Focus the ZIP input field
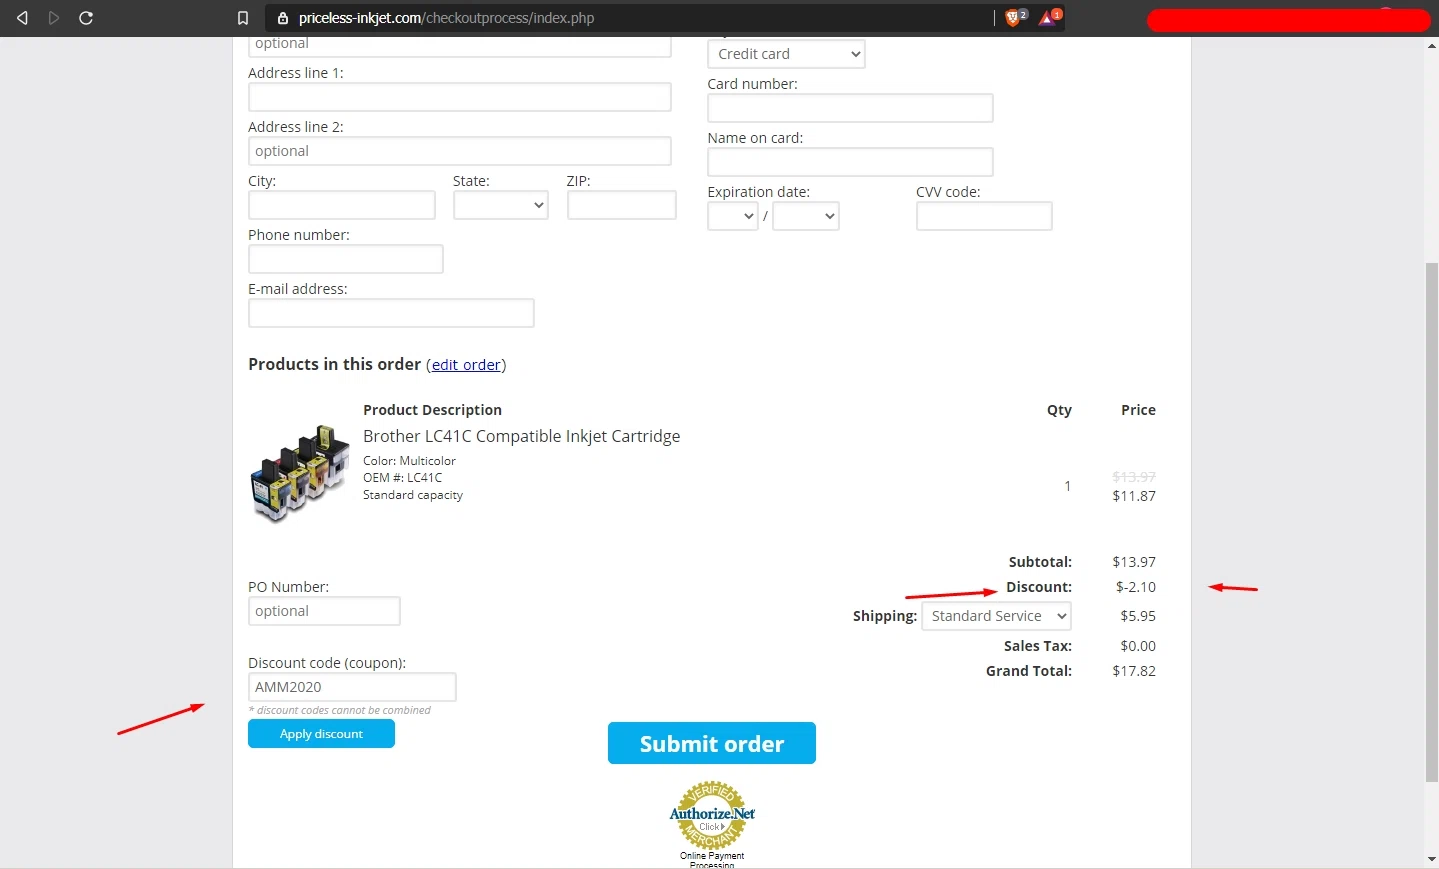The width and height of the screenshot is (1439, 869). click(x=622, y=205)
